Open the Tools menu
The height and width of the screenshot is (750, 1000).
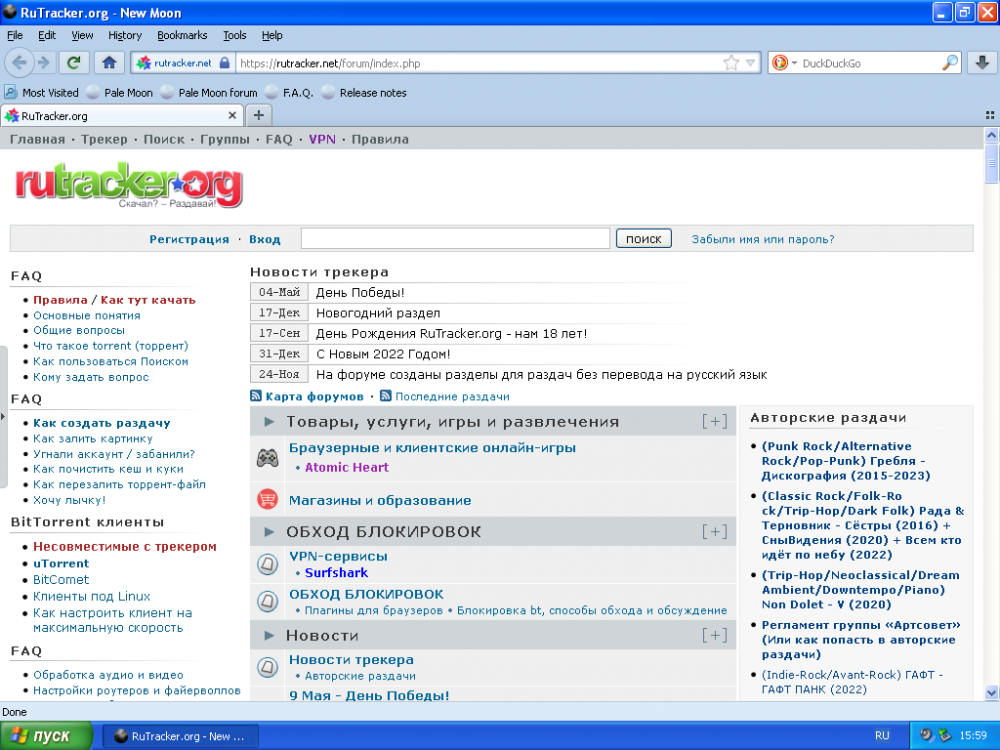click(234, 35)
